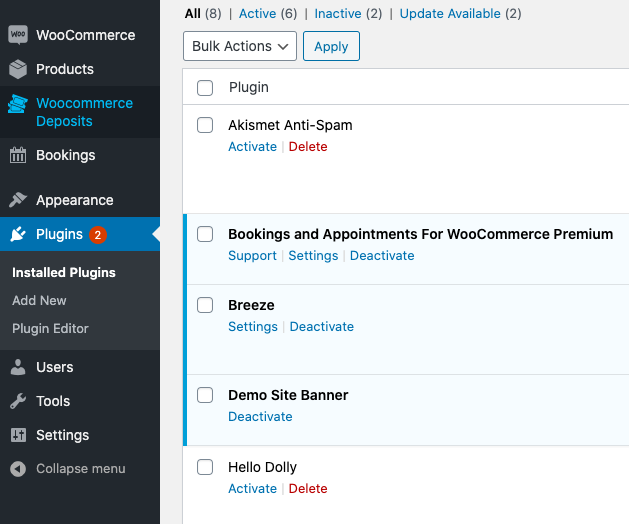
Task: Delete the Hello Dolly plugin
Action: tap(308, 488)
